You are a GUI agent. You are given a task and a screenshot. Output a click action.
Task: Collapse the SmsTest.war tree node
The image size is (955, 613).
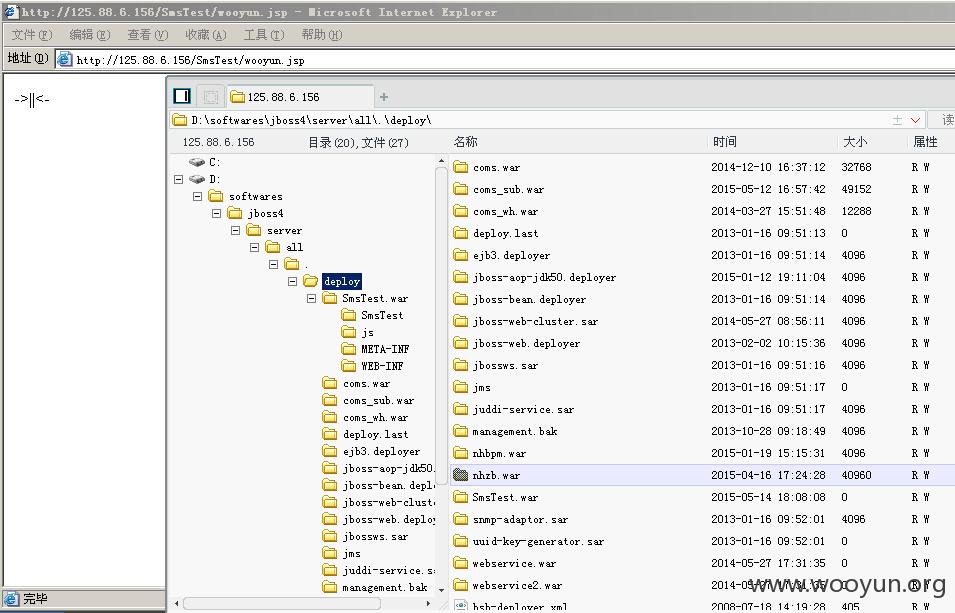pyautogui.click(x=311, y=299)
